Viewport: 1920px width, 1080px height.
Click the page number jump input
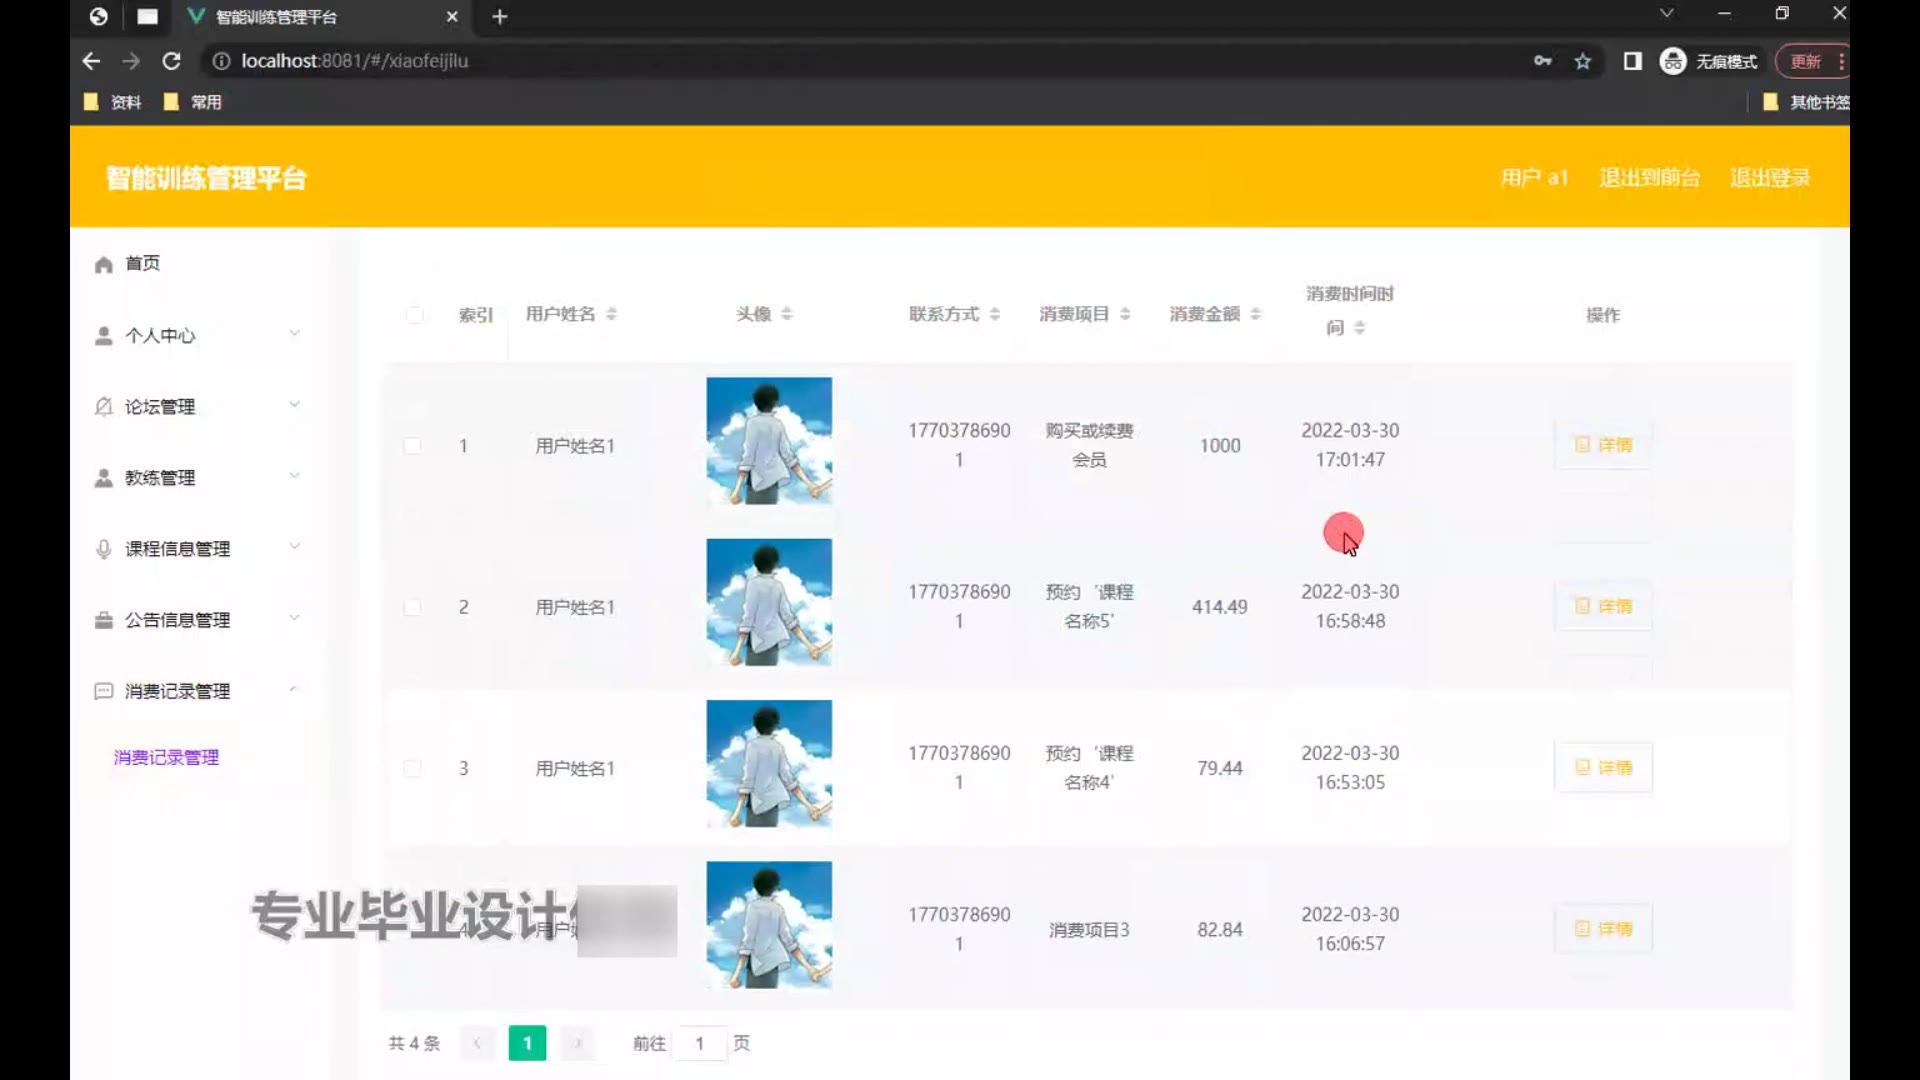click(699, 1043)
